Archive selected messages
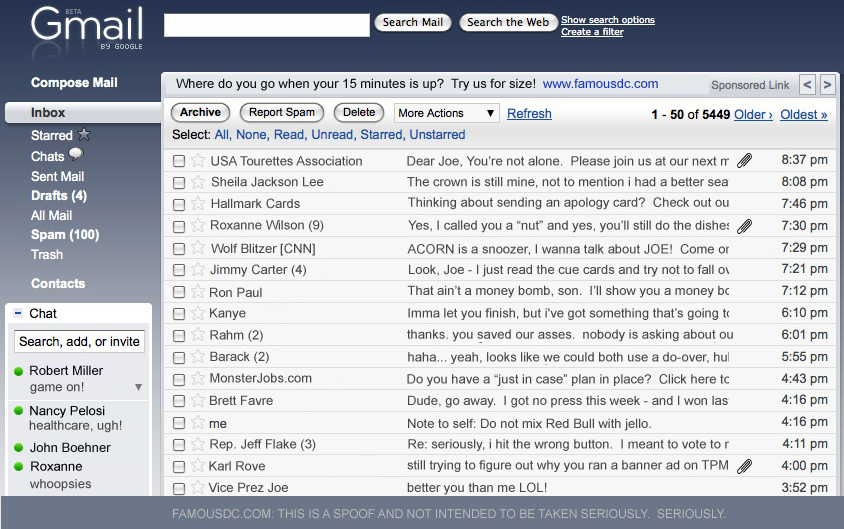 tap(200, 112)
